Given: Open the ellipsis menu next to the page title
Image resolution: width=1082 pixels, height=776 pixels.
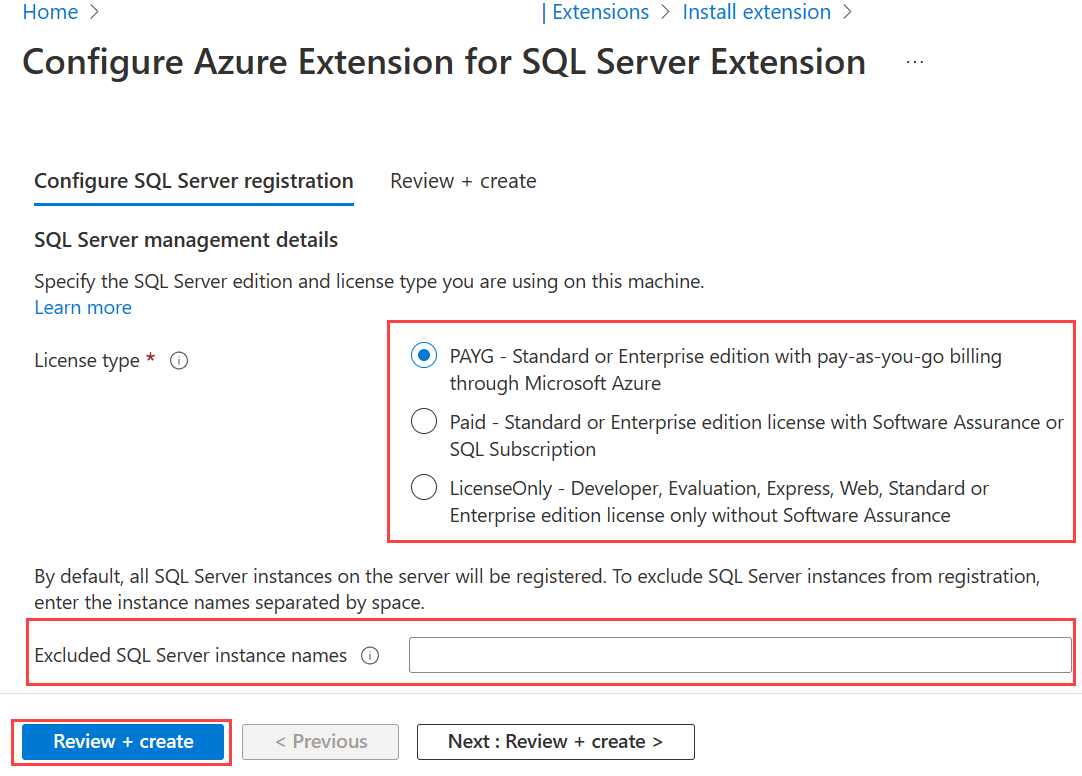Looking at the screenshot, I should 914,62.
